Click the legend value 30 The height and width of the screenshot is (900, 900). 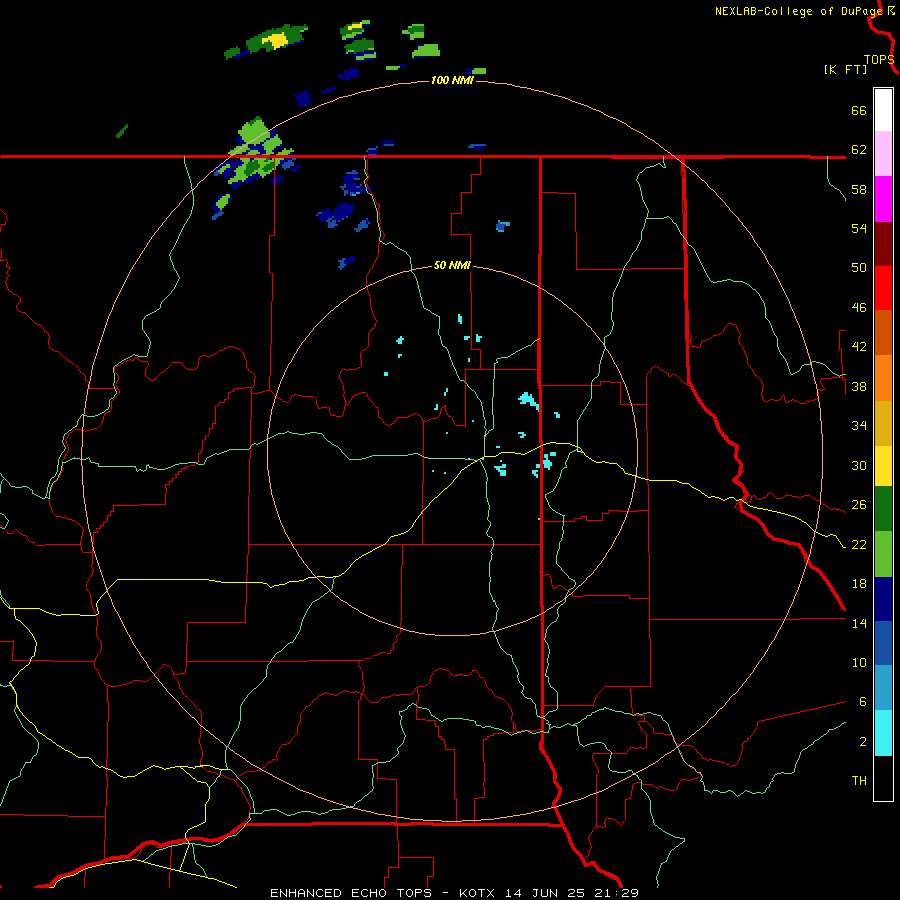click(x=859, y=465)
